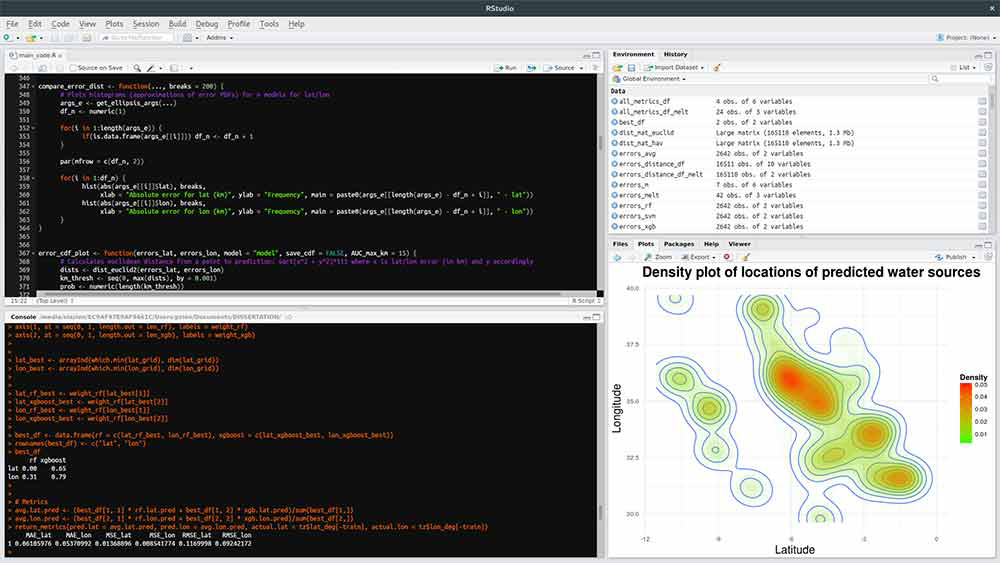
Task: Click the code tools wand icon
Action: tap(151, 68)
